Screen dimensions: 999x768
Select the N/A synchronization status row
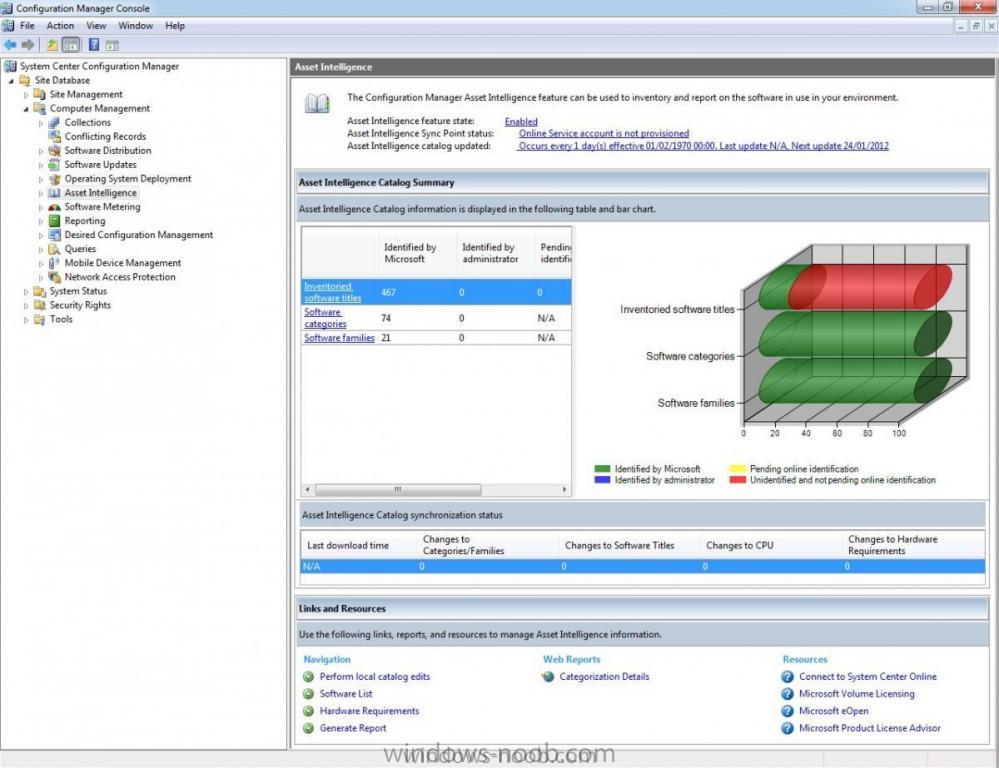642,566
